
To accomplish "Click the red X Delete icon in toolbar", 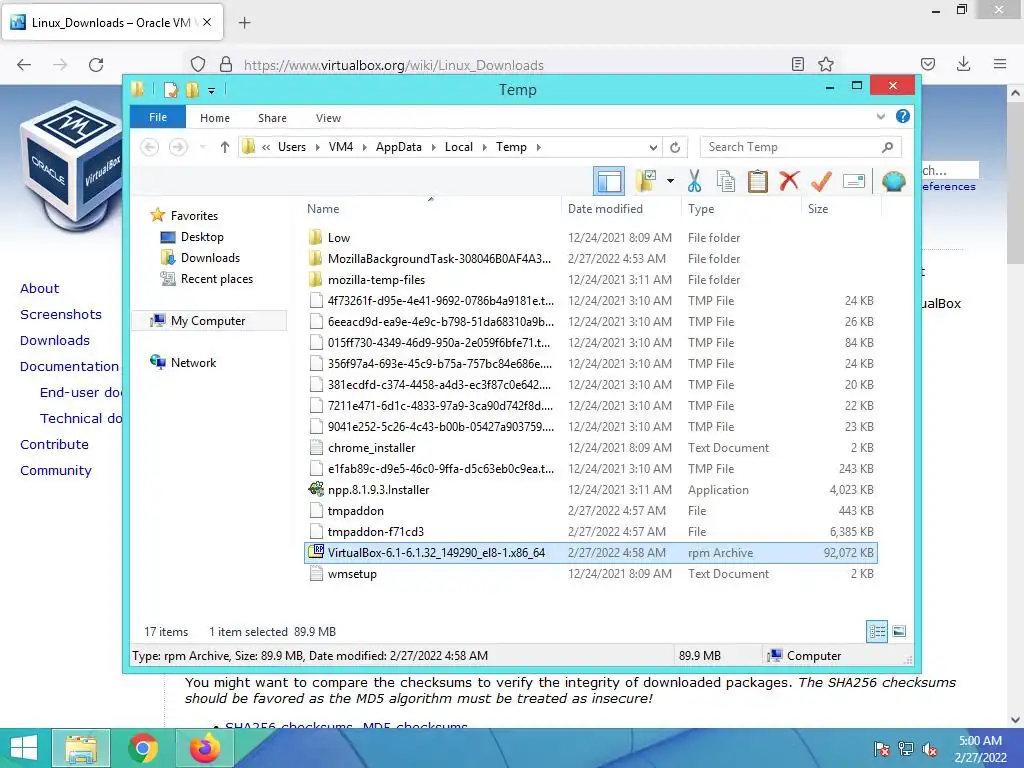I will (x=789, y=181).
